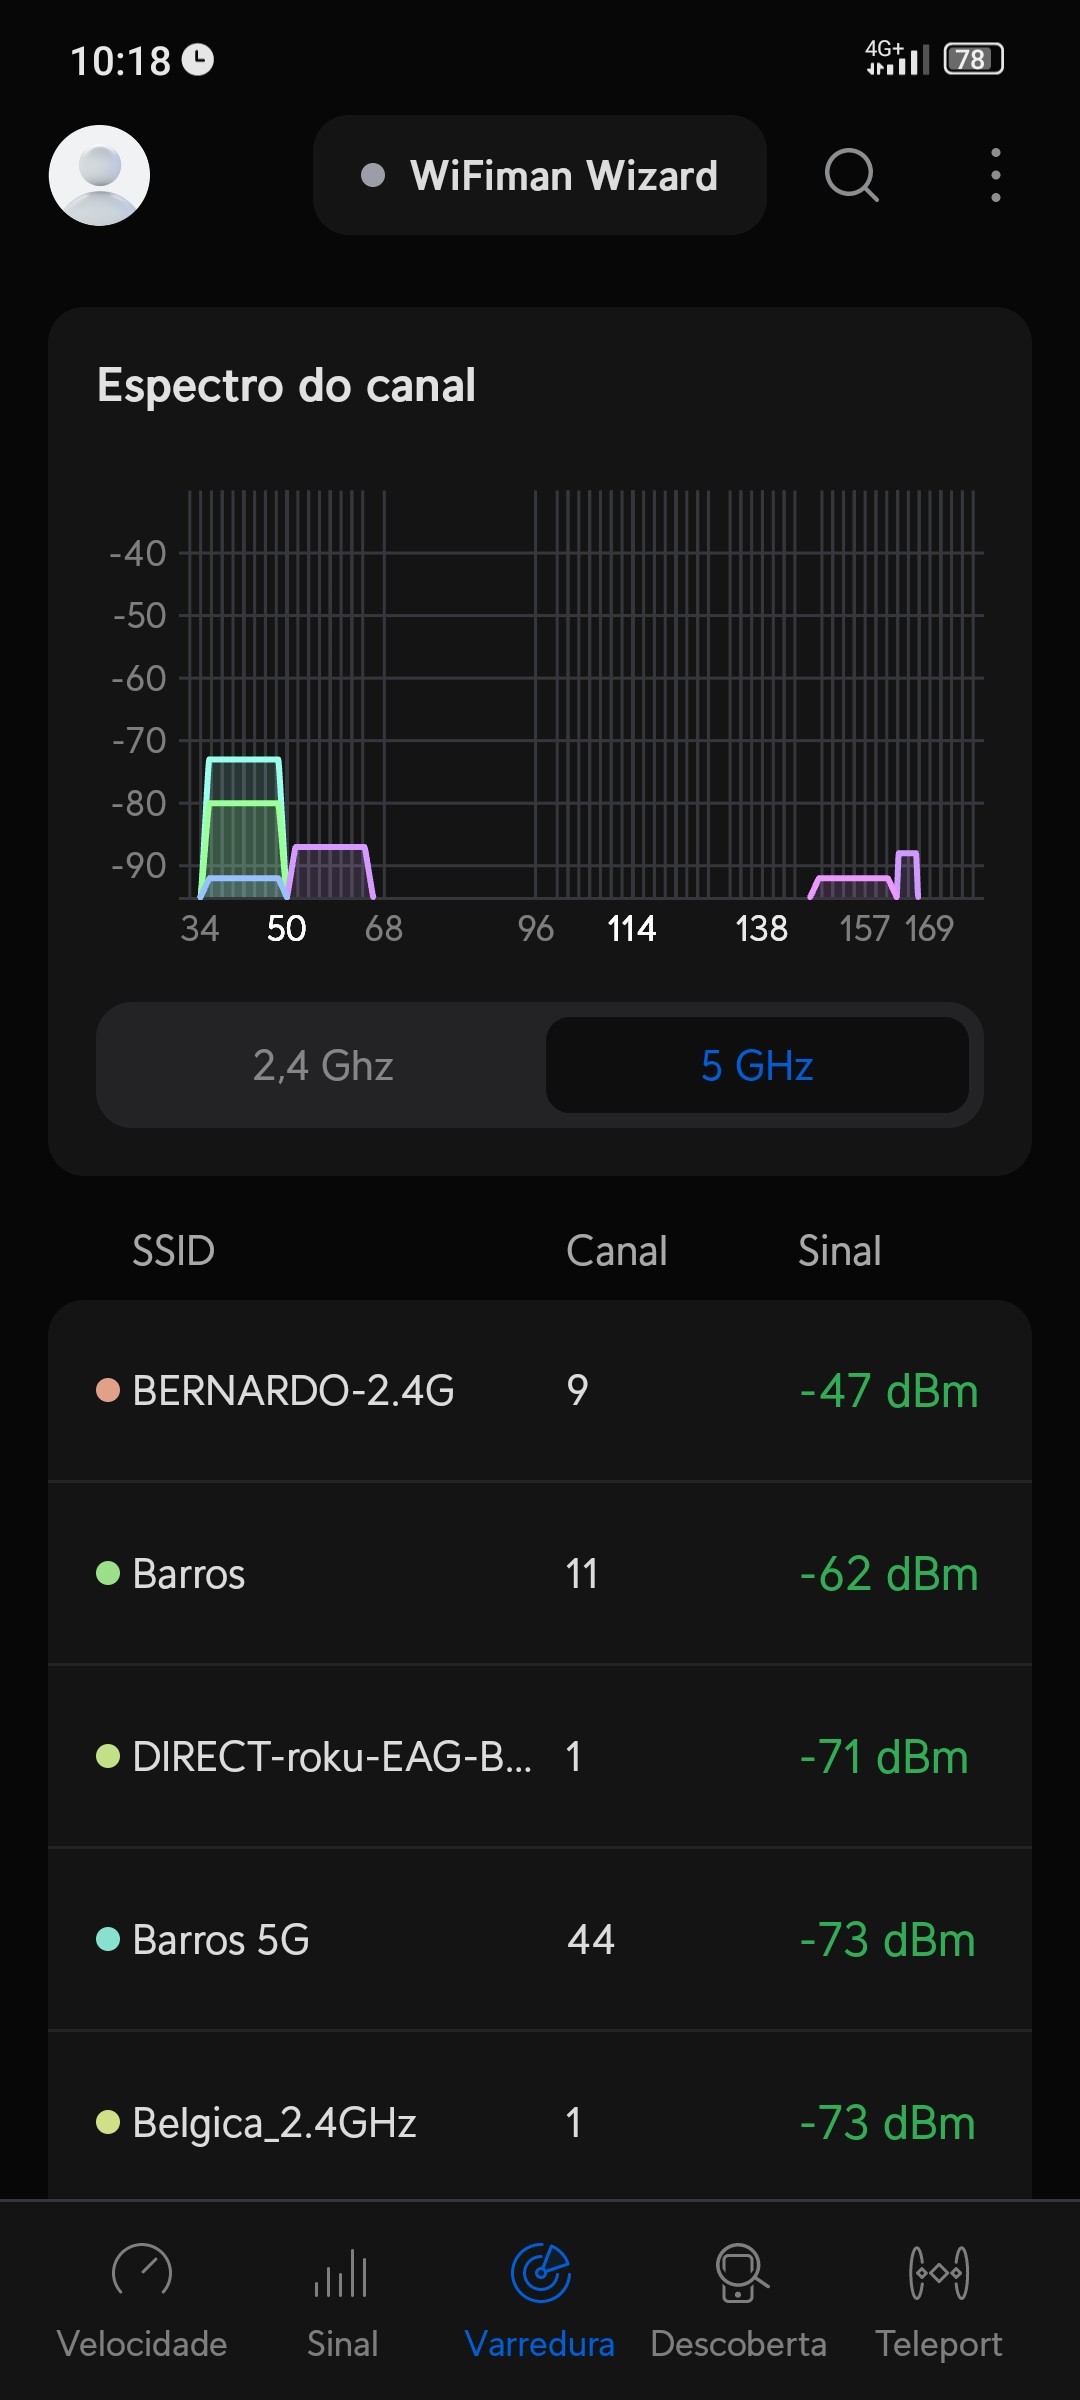The image size is (1080, 2400).
Task: Open the WiFiman Wizard selector
Action: (x=540, y=175)
